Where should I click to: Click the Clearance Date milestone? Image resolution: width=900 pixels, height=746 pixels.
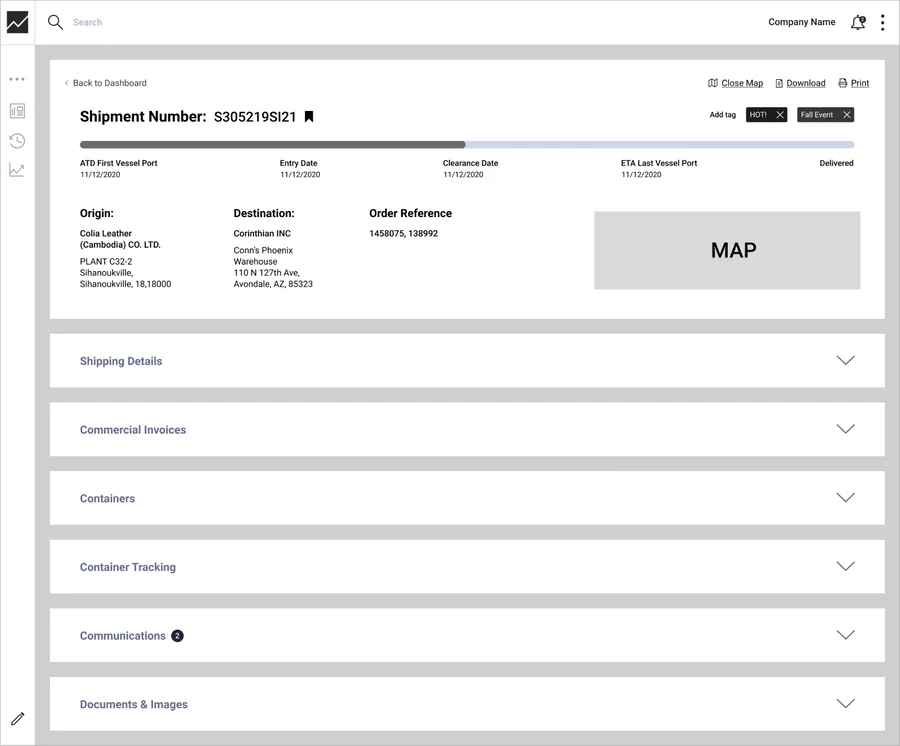[470, 169]
